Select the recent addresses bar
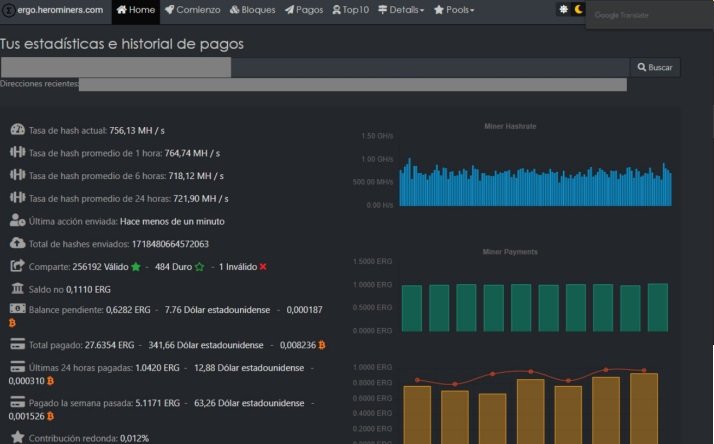 pos(352,85)
